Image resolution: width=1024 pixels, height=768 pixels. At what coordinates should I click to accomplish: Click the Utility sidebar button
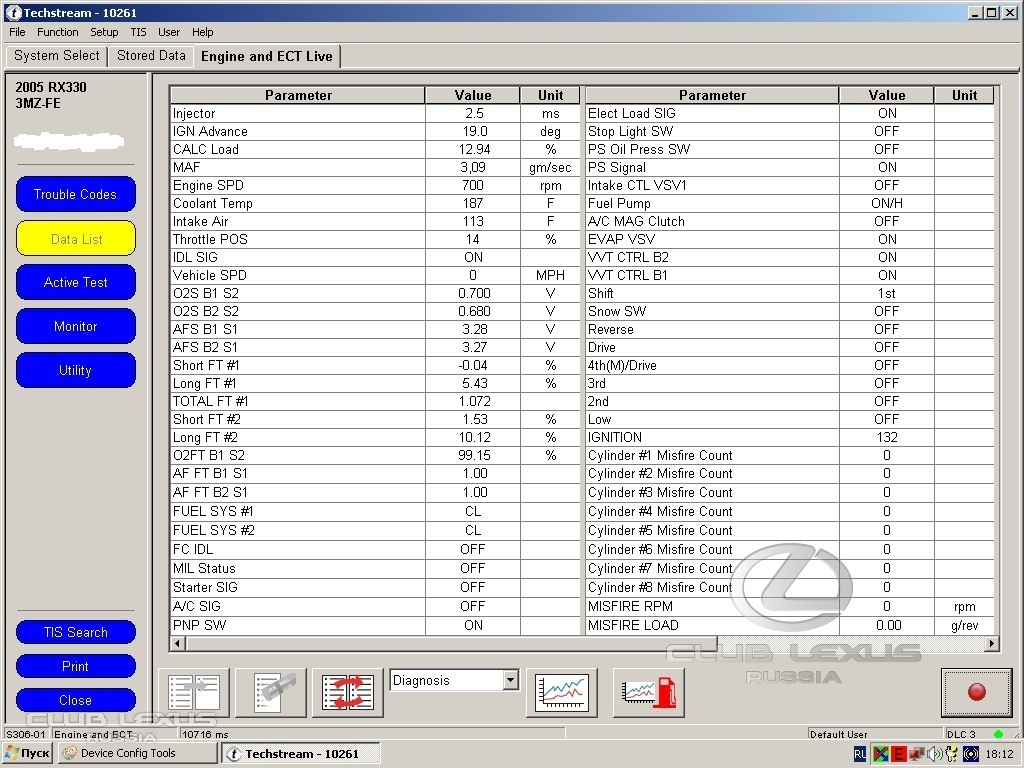tap(76, 370)
